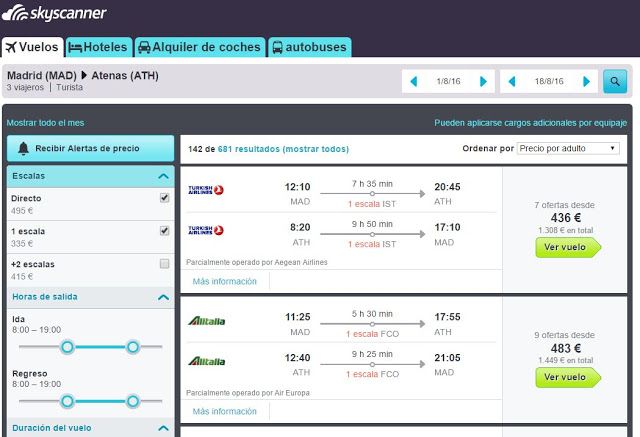Click Regreso slider left handle

coord(67,402)
